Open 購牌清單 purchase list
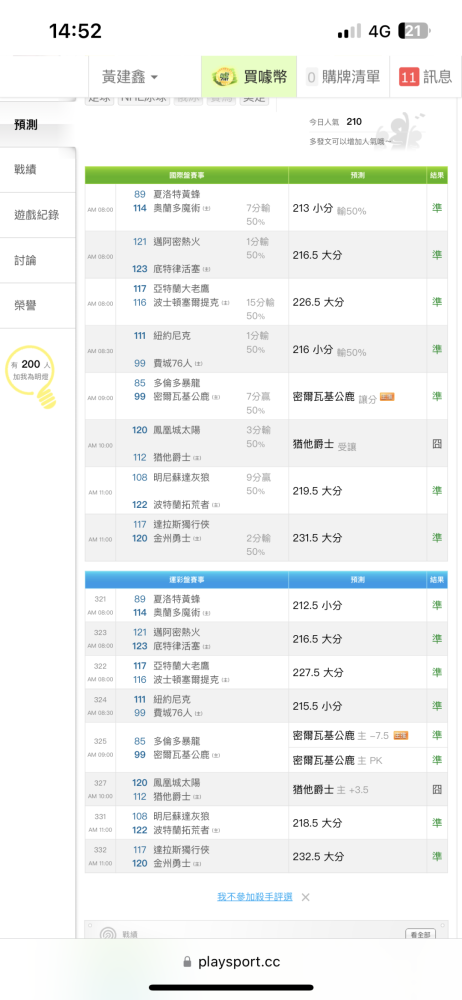 (x=343, y=77)
